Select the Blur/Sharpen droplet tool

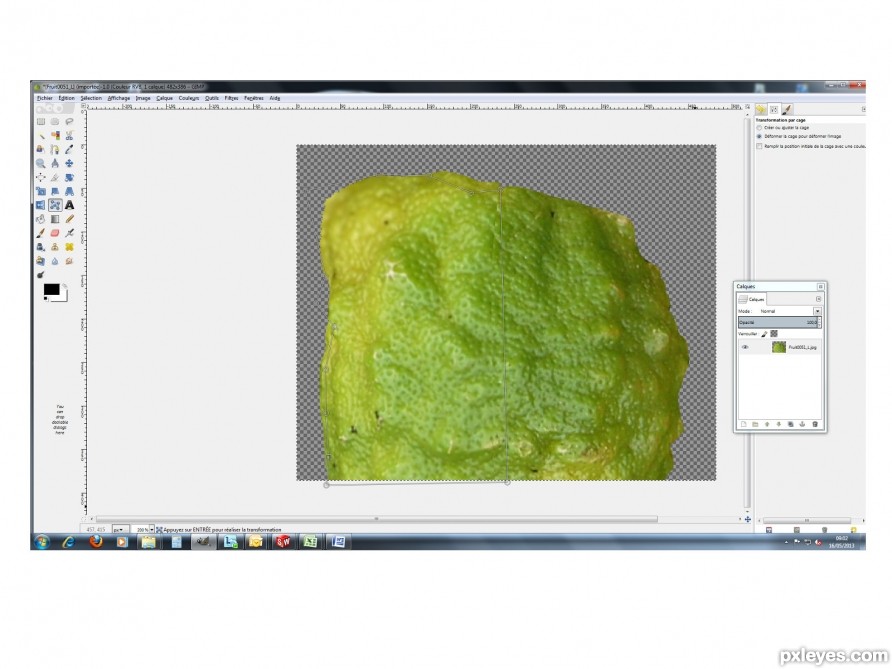[55, 261]
